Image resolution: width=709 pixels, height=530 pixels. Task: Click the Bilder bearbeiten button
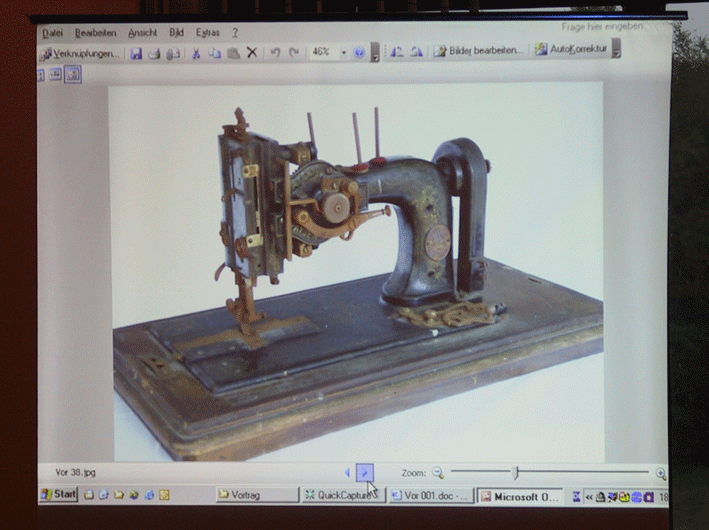pyautogui.click(x=479, y=50)
